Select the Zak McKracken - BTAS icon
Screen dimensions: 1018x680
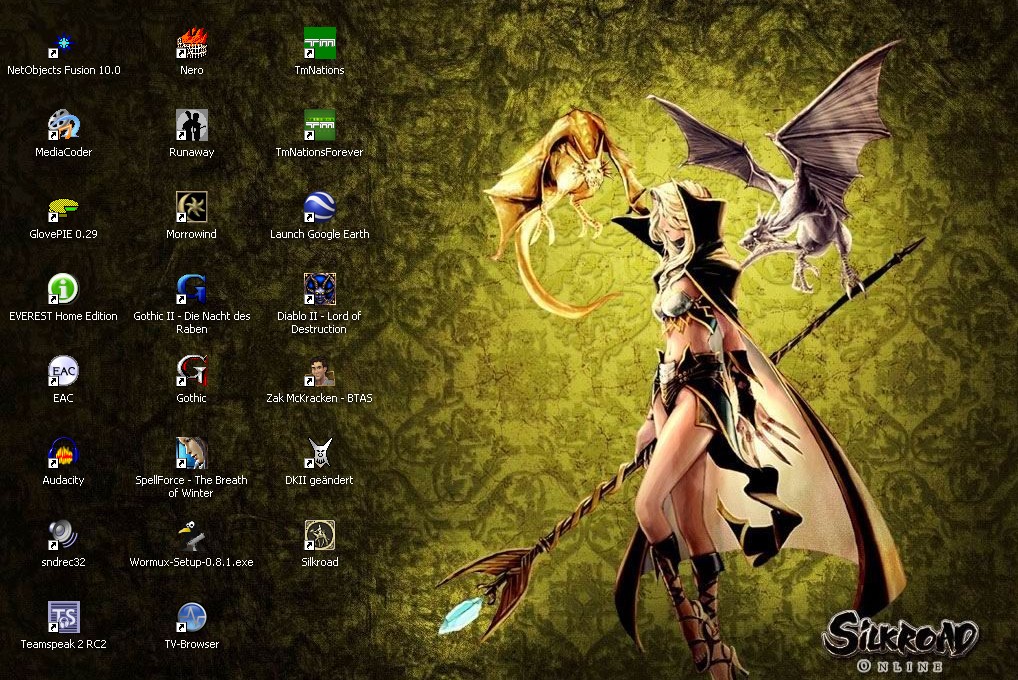pyautogui.click(x=319, y=372)
